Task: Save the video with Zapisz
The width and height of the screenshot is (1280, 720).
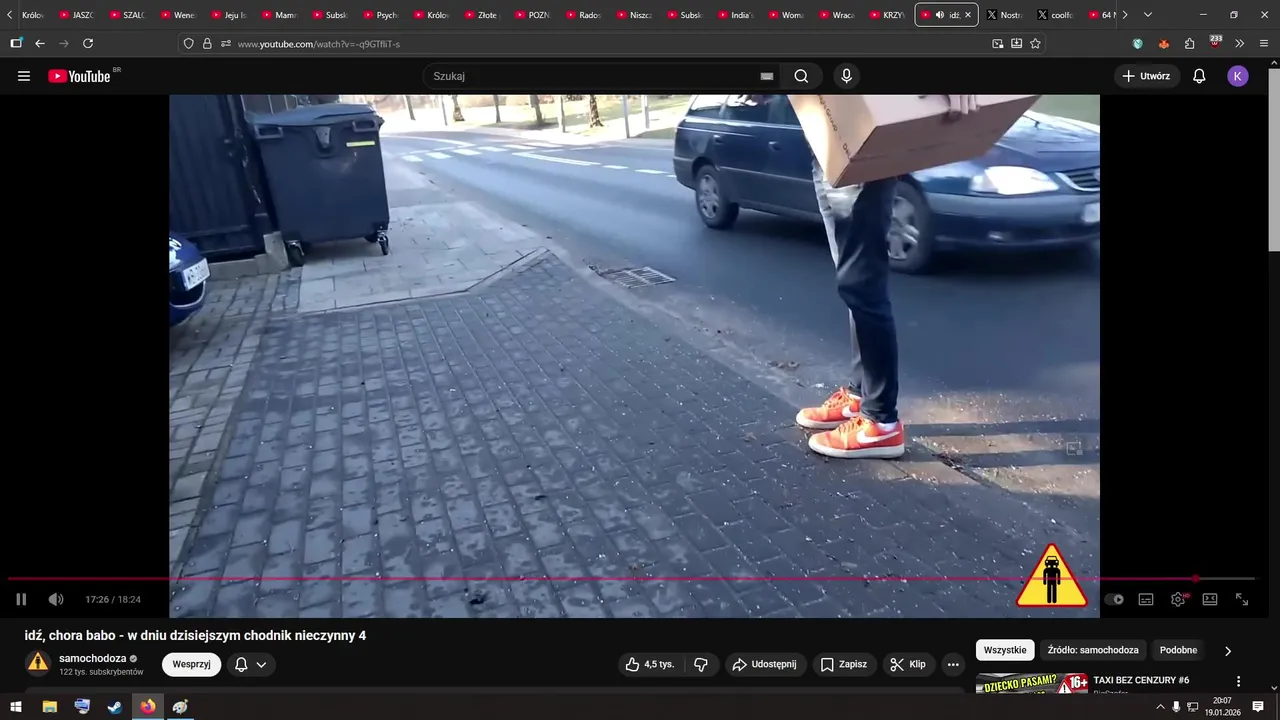Action: tap(843, 664)
